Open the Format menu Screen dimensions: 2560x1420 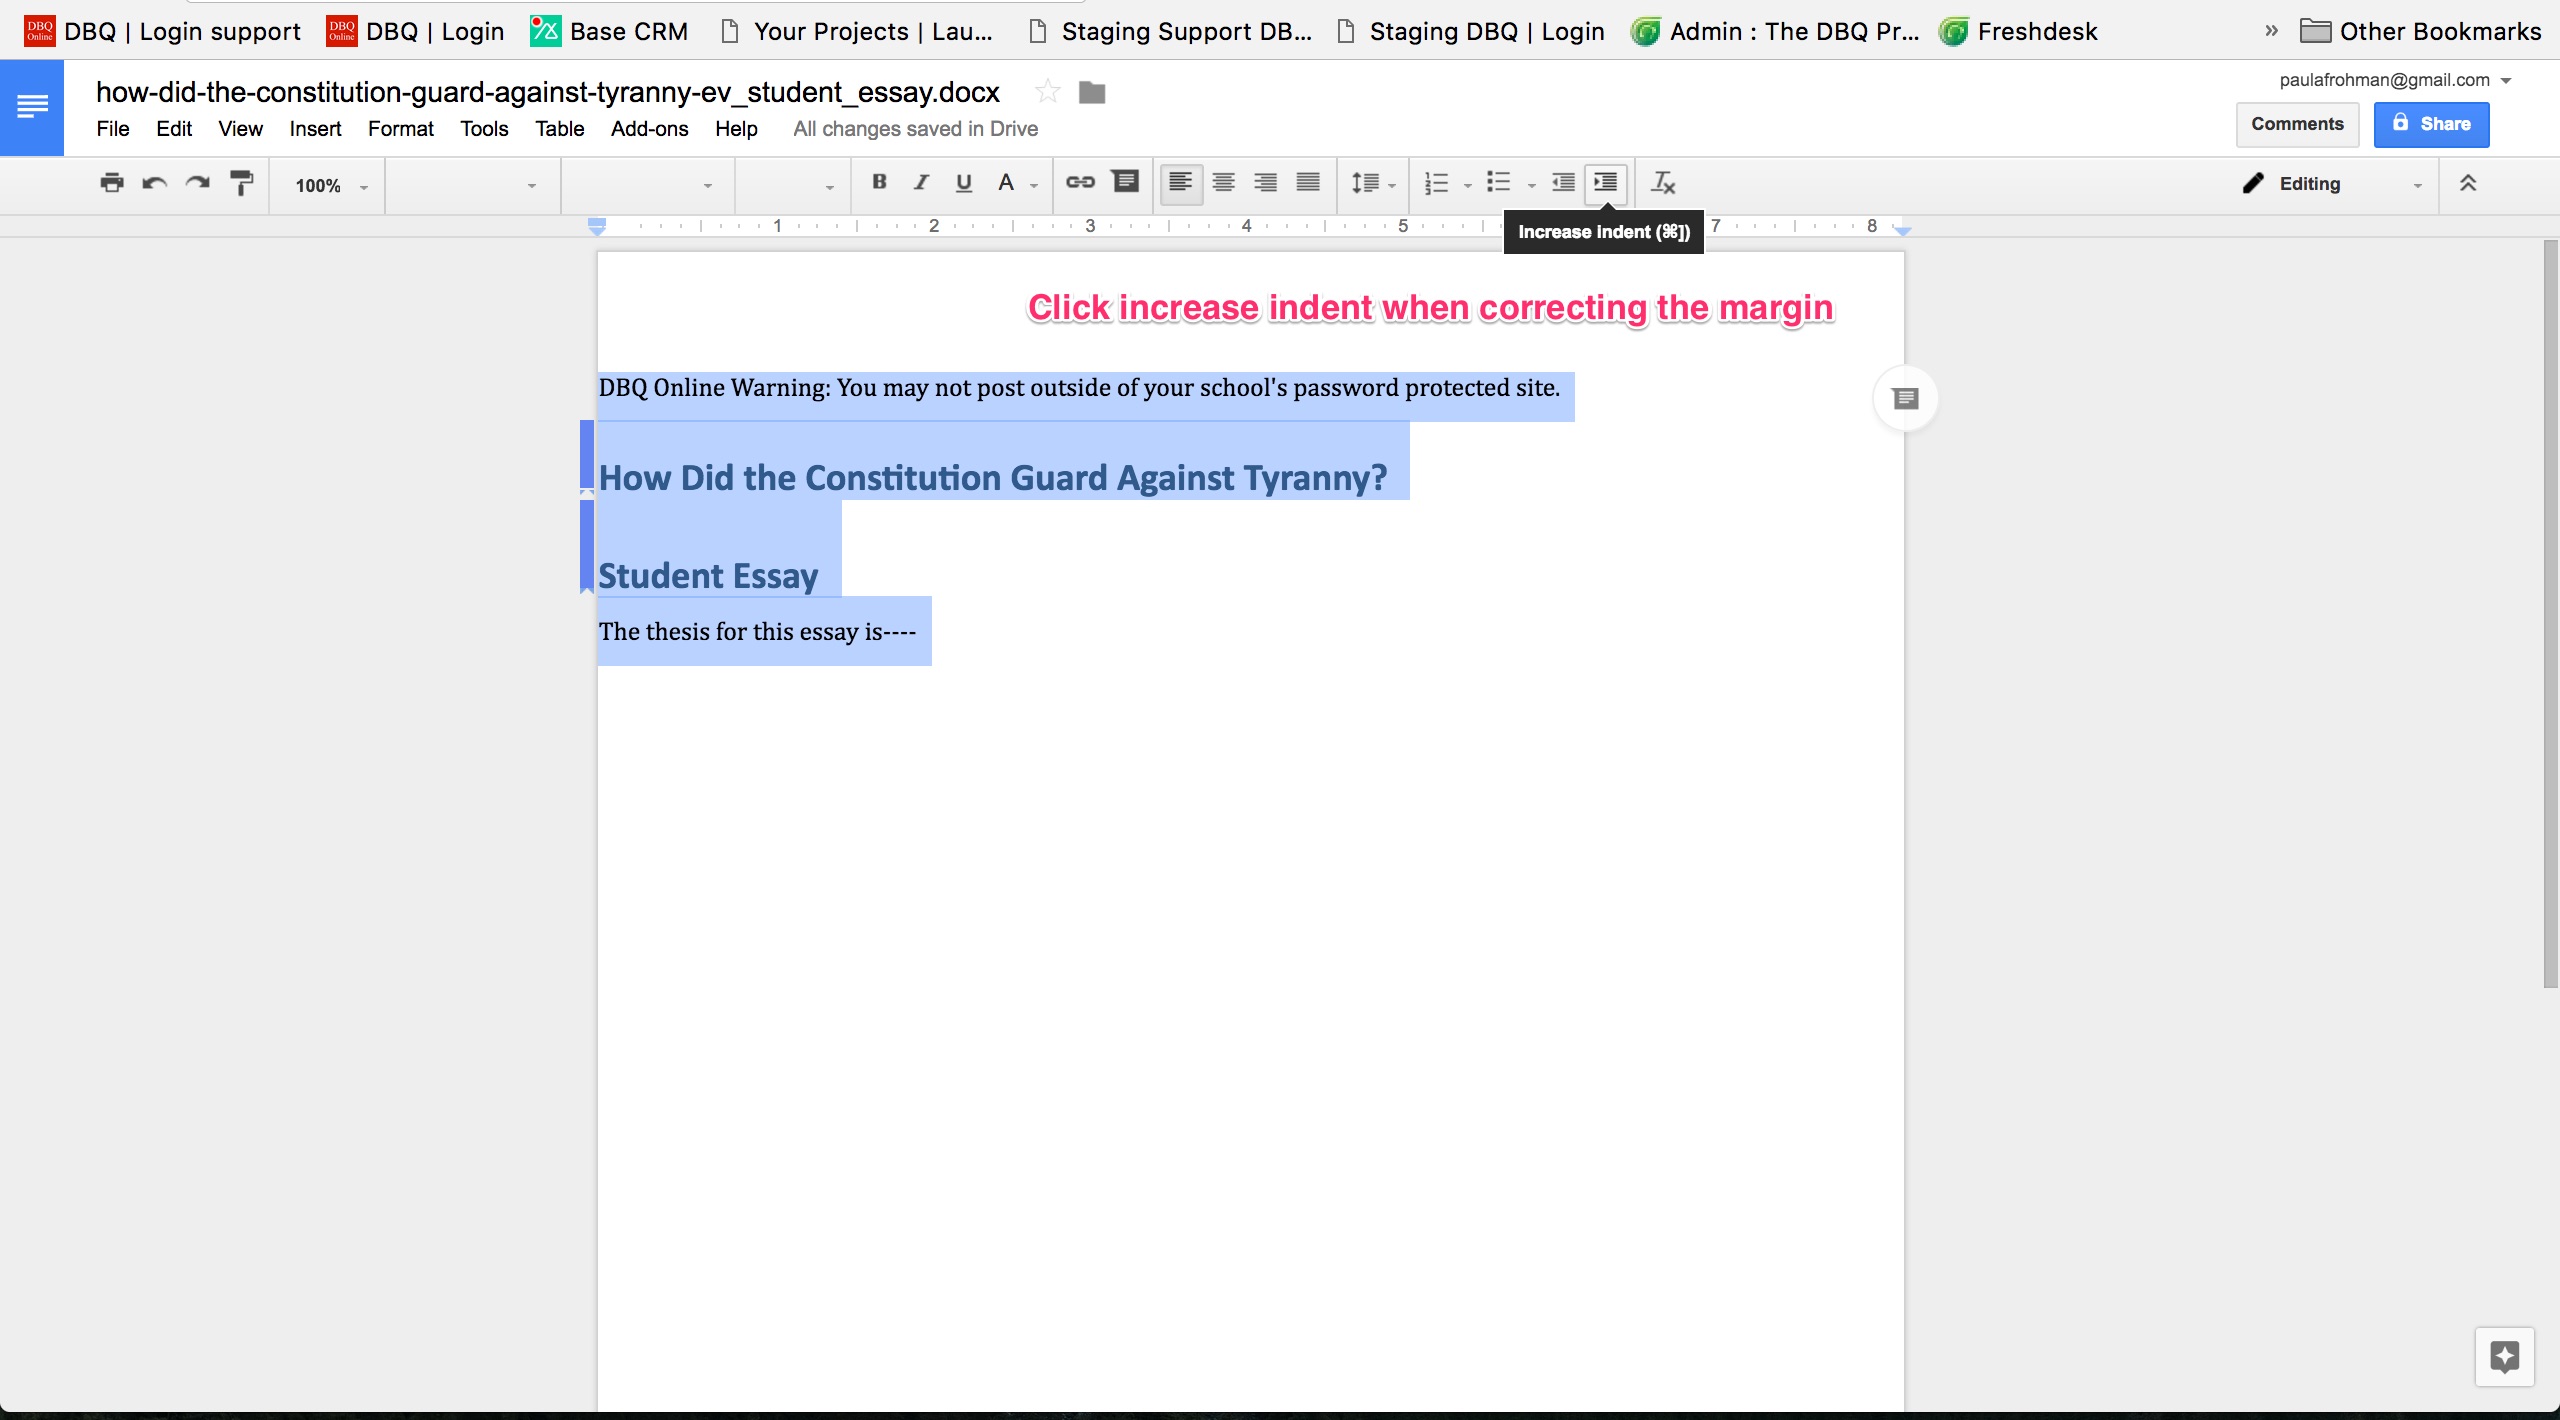pyautogui.click(x=400, y=129)
